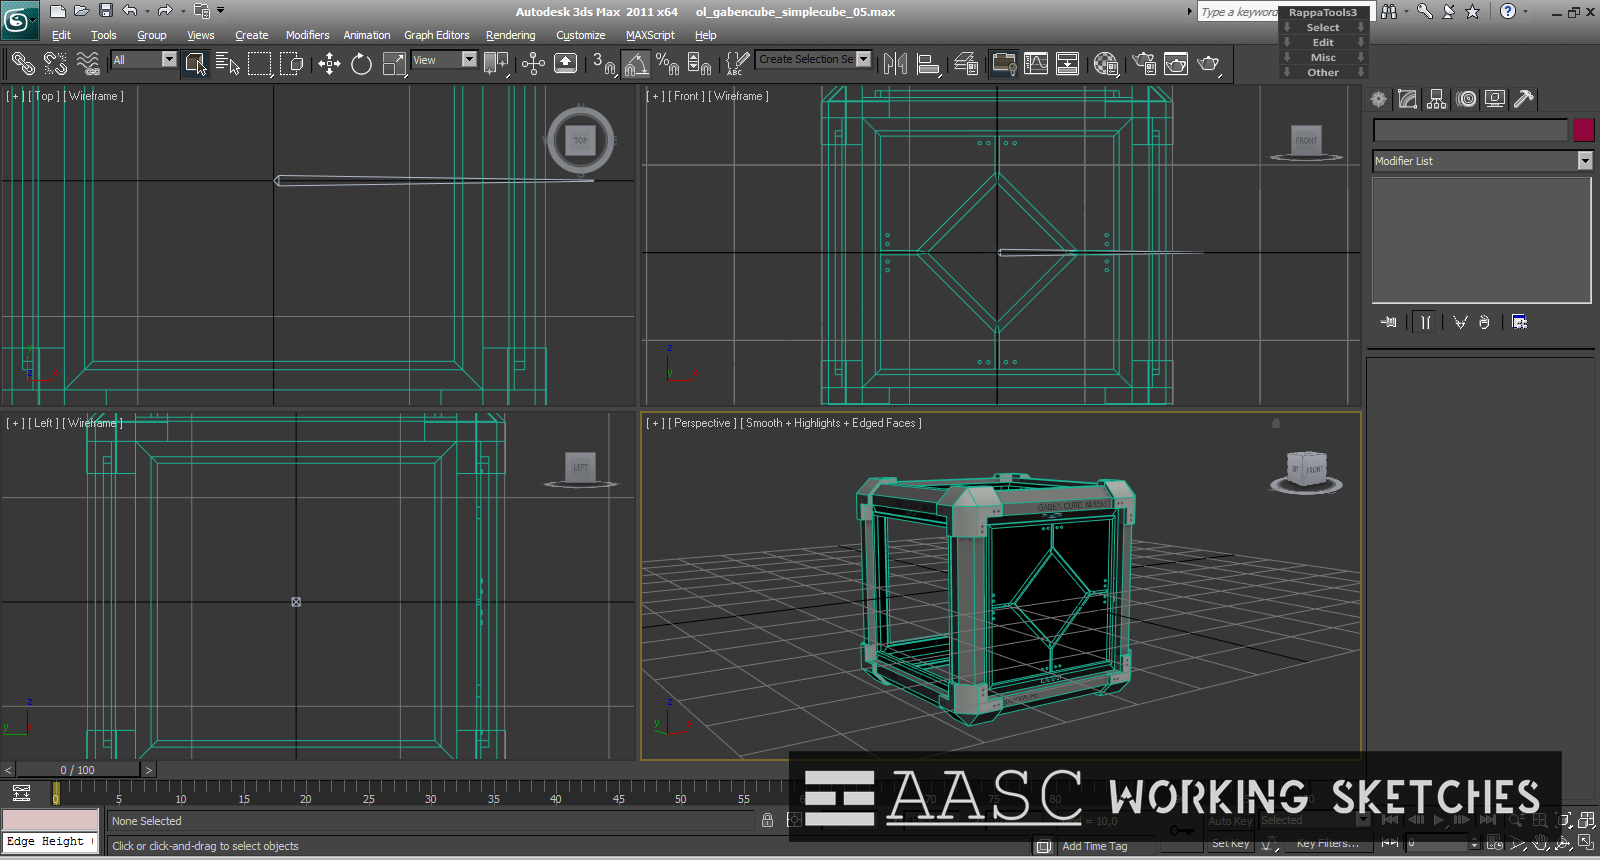Click the Redo arrow
Image resolution: width=1600 pixels, height=860 pixels.
click(x=165, y=11)
